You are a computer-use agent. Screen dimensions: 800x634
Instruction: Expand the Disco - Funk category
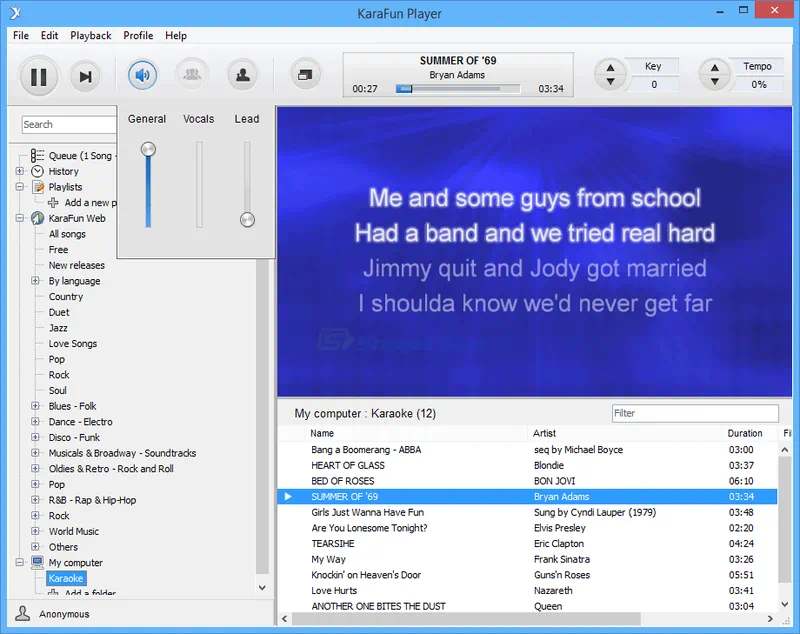point(35,437)
